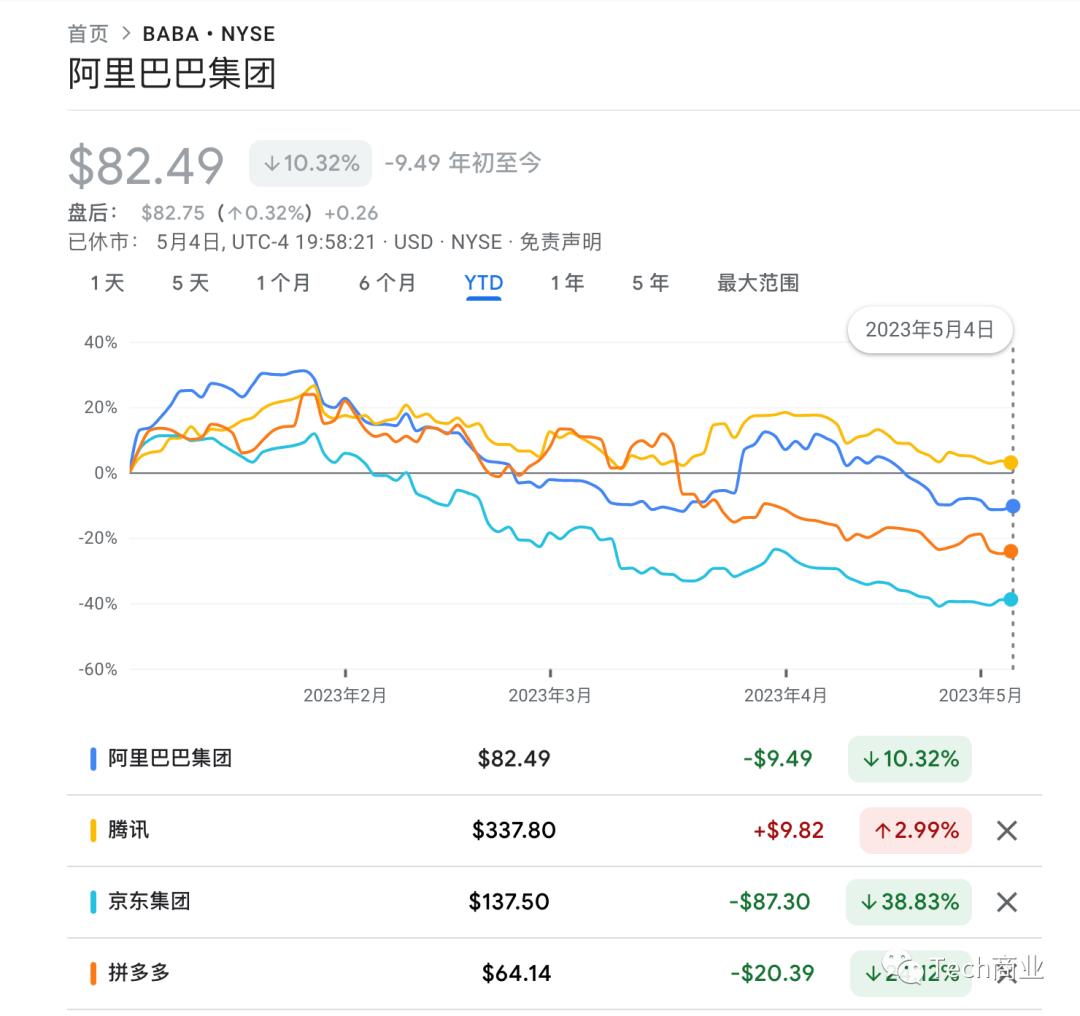Screen dimensions: 1080x1016
Task: Click the -$87.30 change for 京东集团
Action: pyautogui.click(x=770, y=902)
